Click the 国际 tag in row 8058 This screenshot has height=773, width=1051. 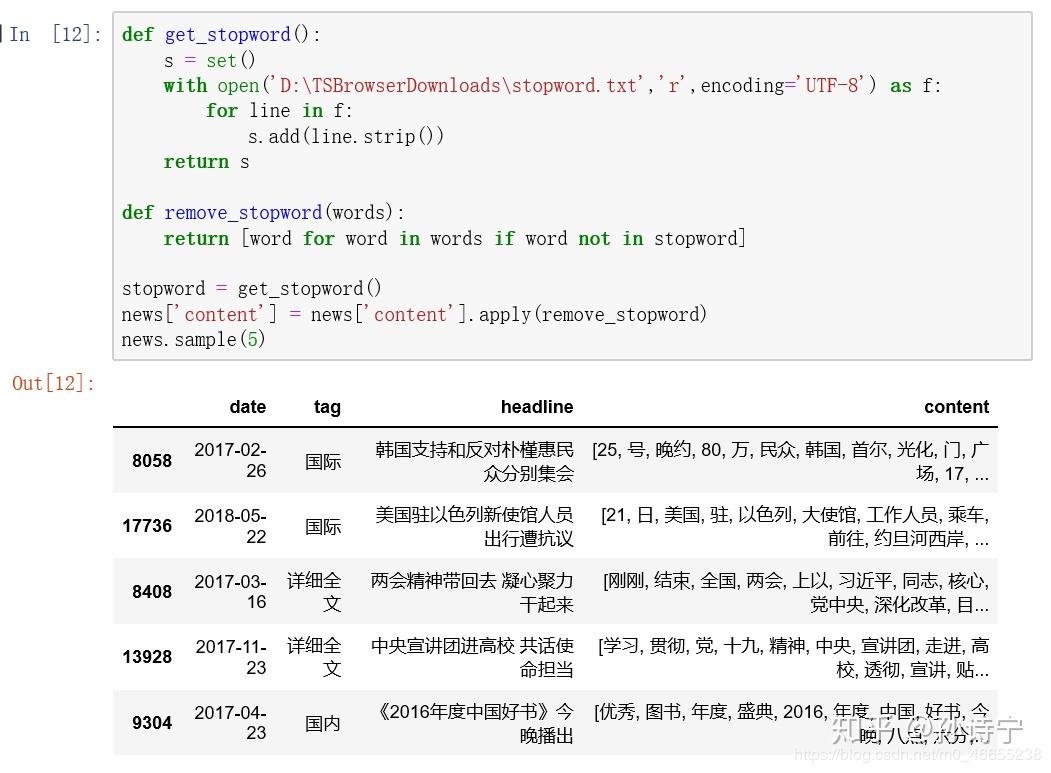[x=322, y=461]
